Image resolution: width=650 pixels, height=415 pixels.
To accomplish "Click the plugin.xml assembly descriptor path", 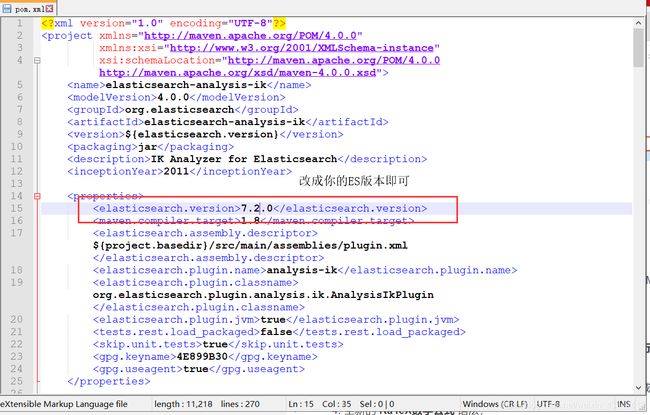I will pyautogui.click(x=250, y=245).
